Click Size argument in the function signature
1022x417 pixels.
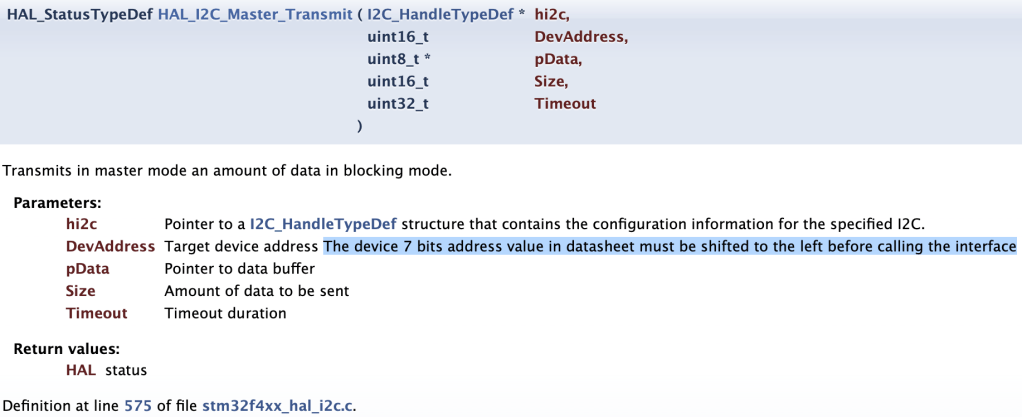[x=551, y=81]
